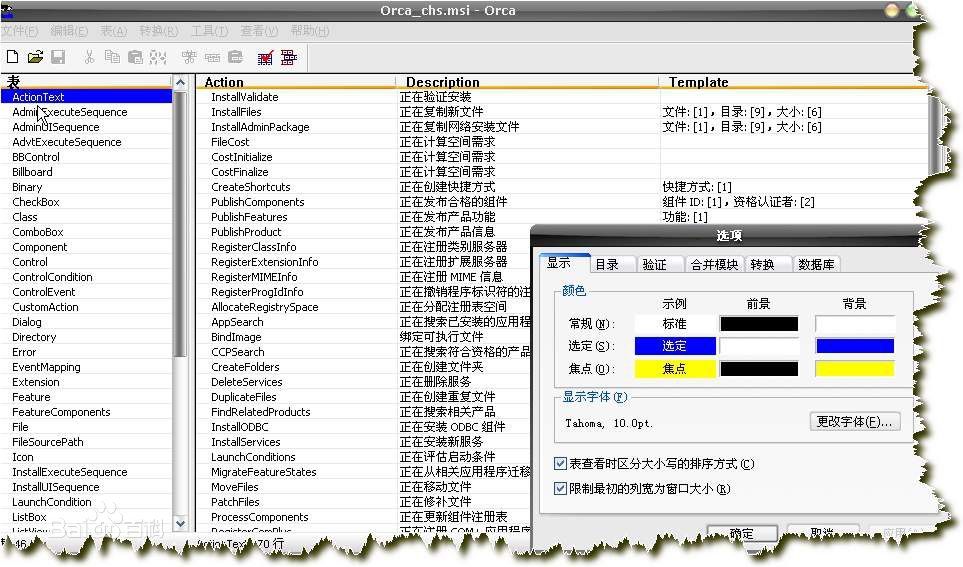Click the Validate icon with red checkmark
Image resolution: width=963 pixels, height=567 pixels.
pos(265,58)
